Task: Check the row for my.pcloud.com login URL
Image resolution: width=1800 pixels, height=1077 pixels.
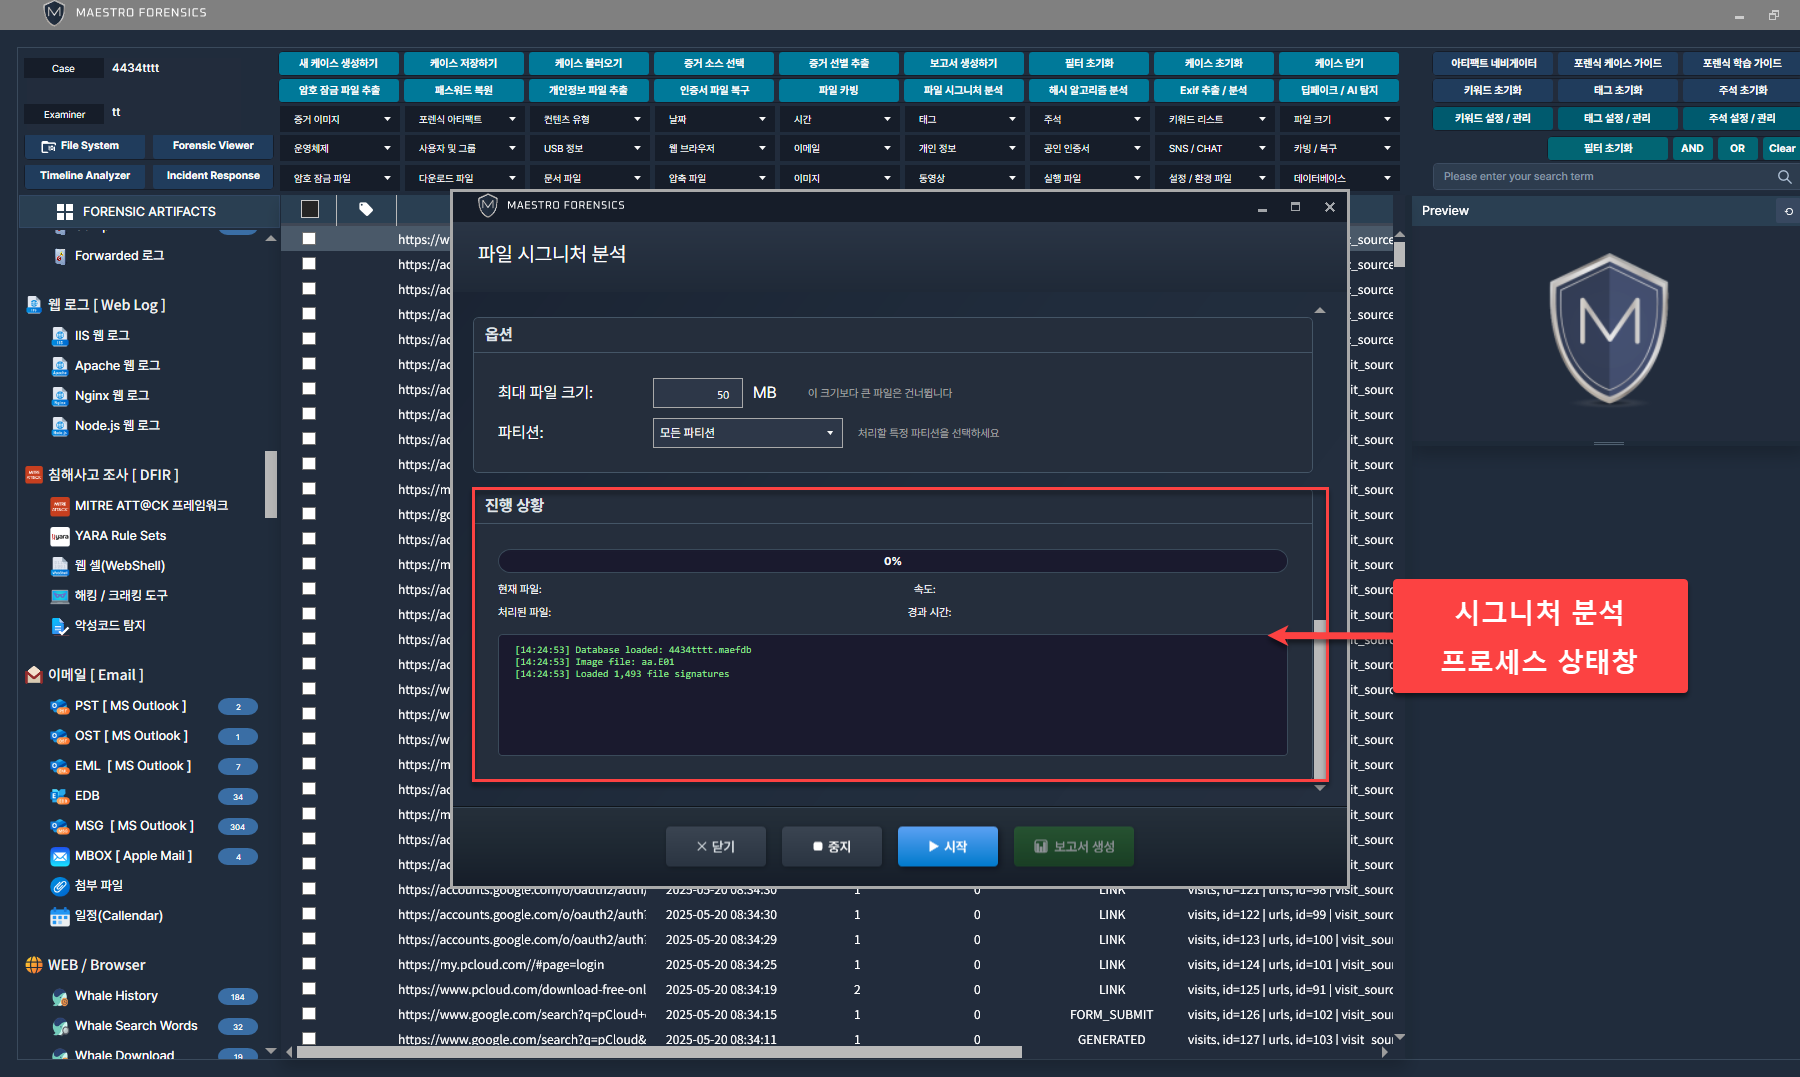Action: click(309, 964)
